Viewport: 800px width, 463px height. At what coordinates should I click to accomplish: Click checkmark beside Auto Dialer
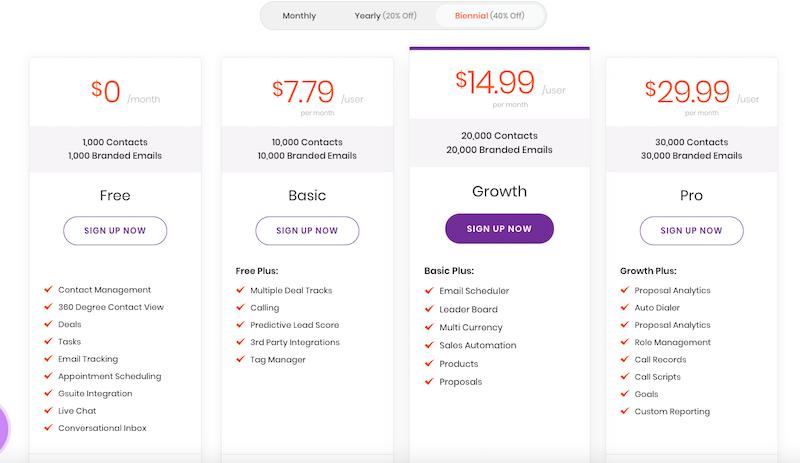pyautogui.click(x=624, y=307)
